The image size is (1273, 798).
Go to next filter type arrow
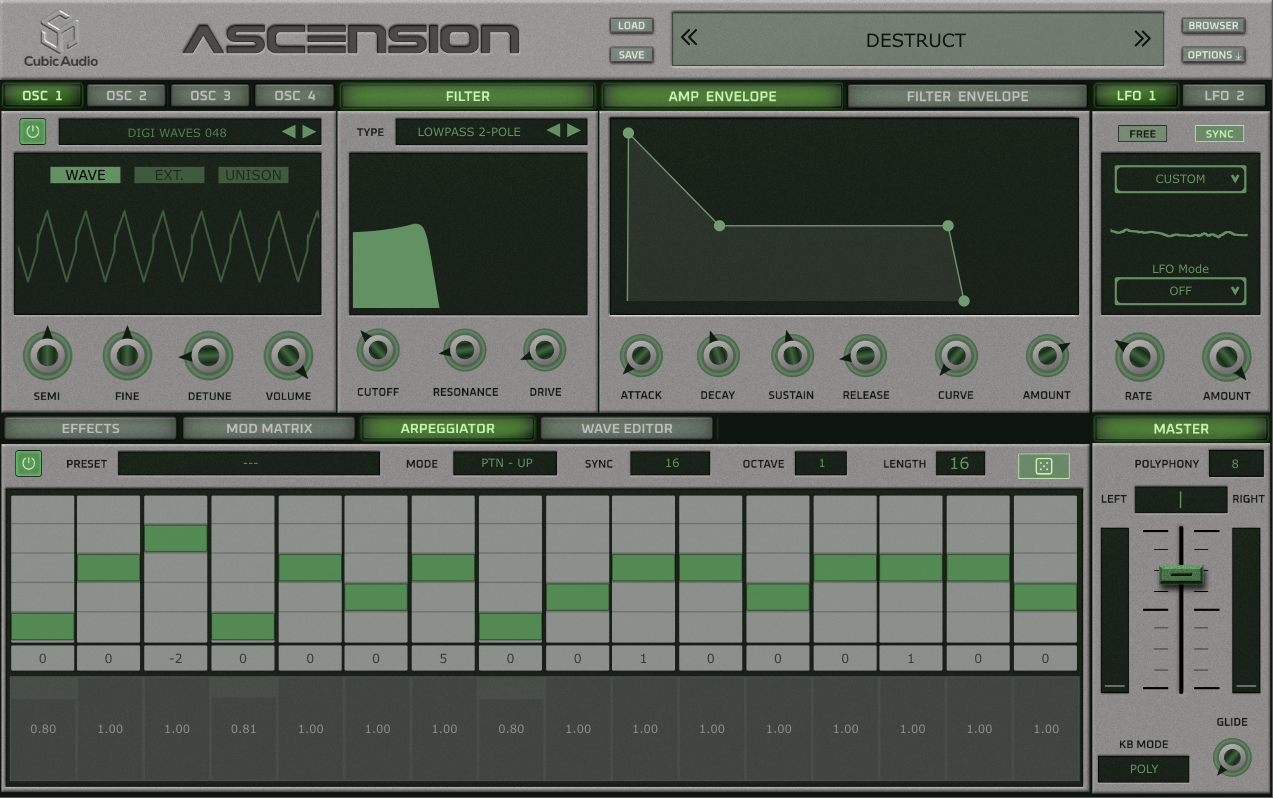574,131
